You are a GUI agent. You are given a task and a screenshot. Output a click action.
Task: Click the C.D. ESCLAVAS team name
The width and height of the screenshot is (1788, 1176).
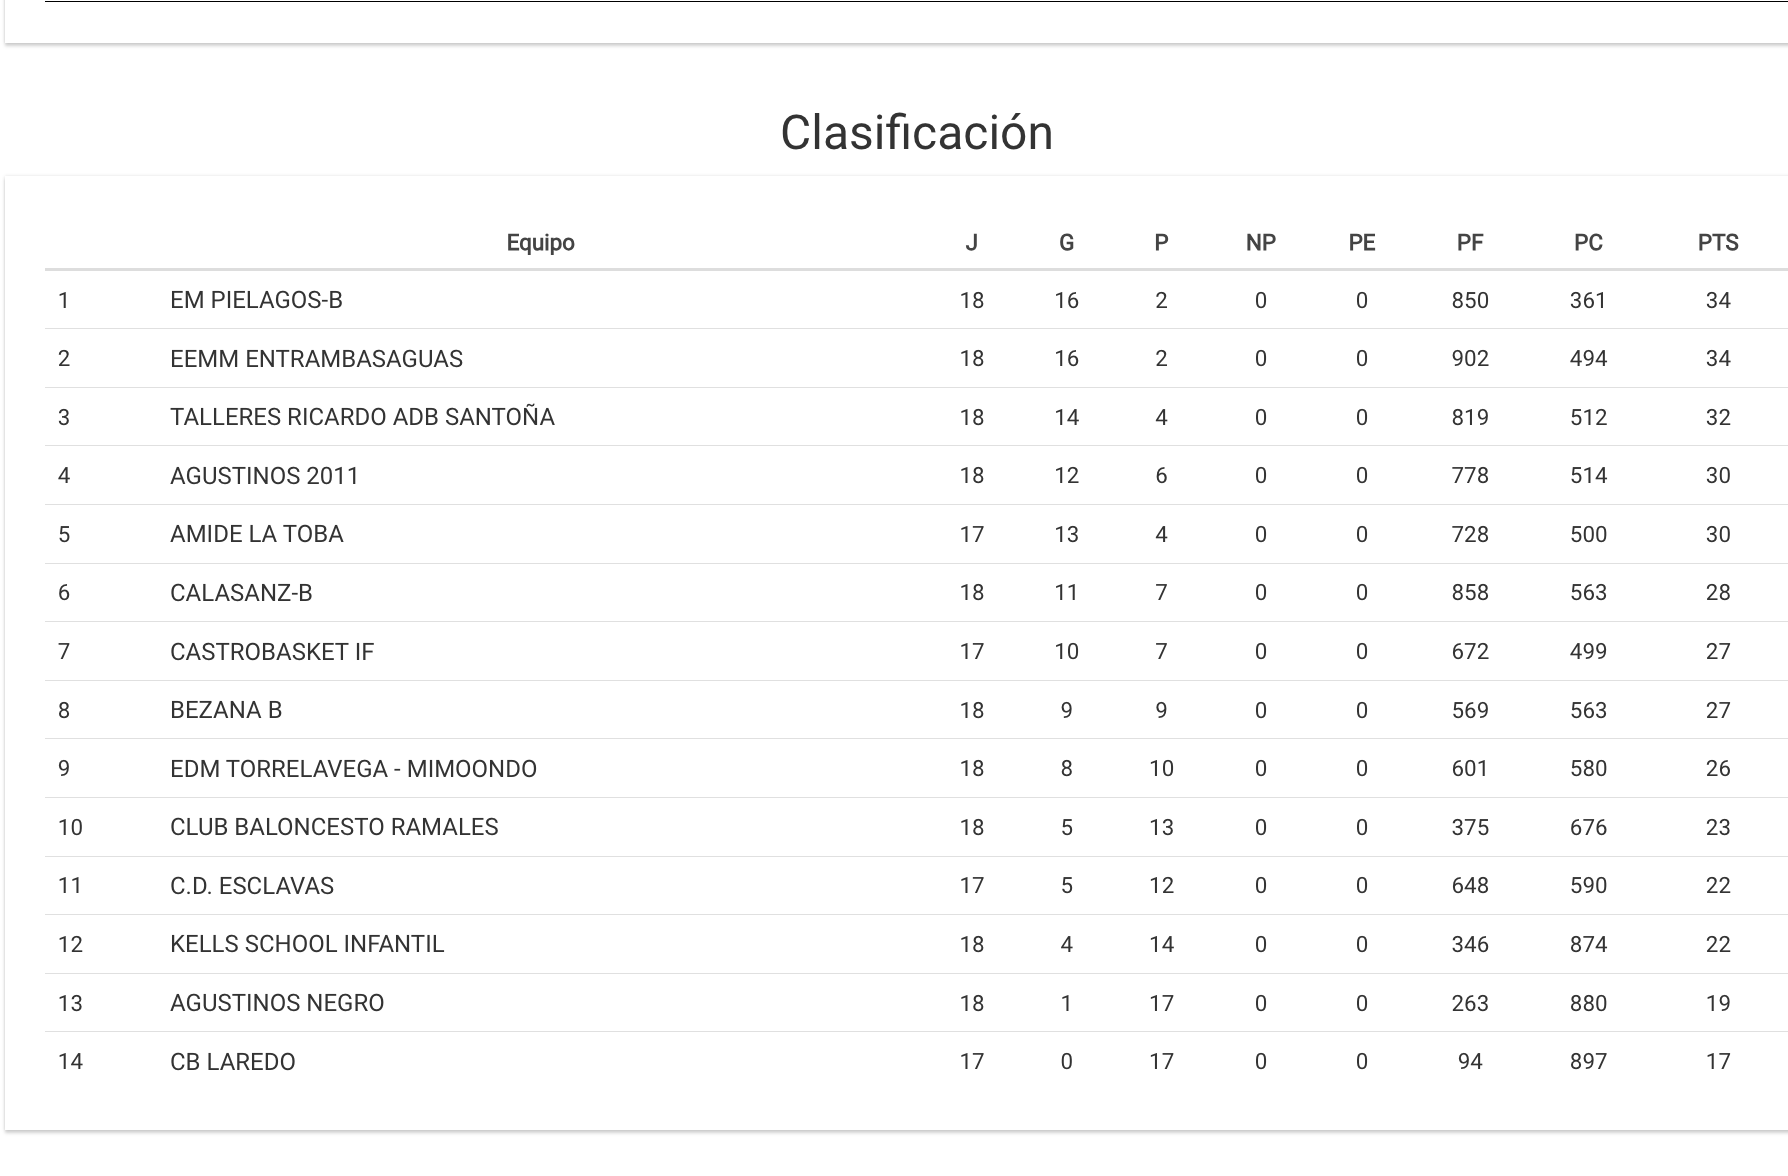pyautogui.click(x=252, y=886)
